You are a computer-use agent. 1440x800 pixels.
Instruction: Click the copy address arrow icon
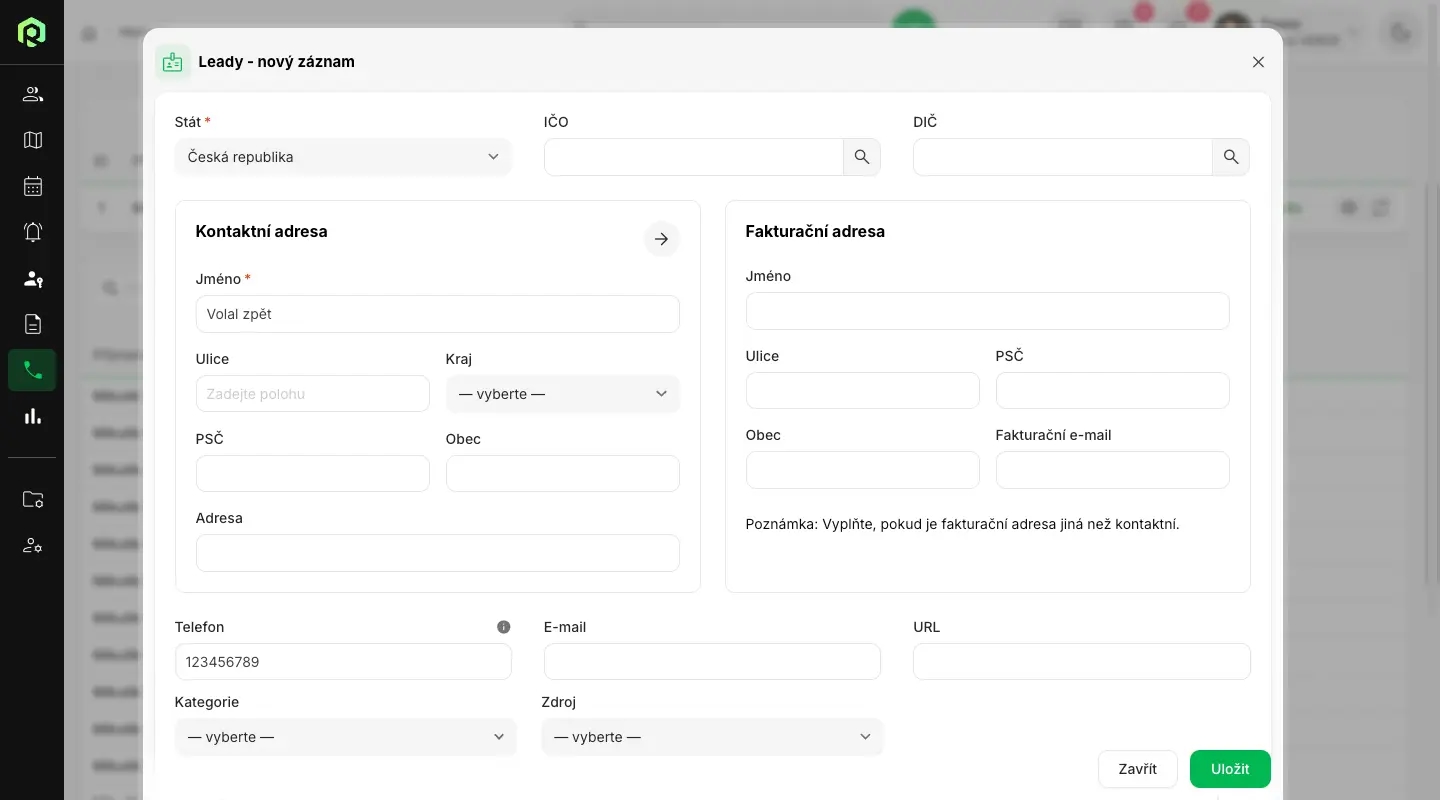661,239
